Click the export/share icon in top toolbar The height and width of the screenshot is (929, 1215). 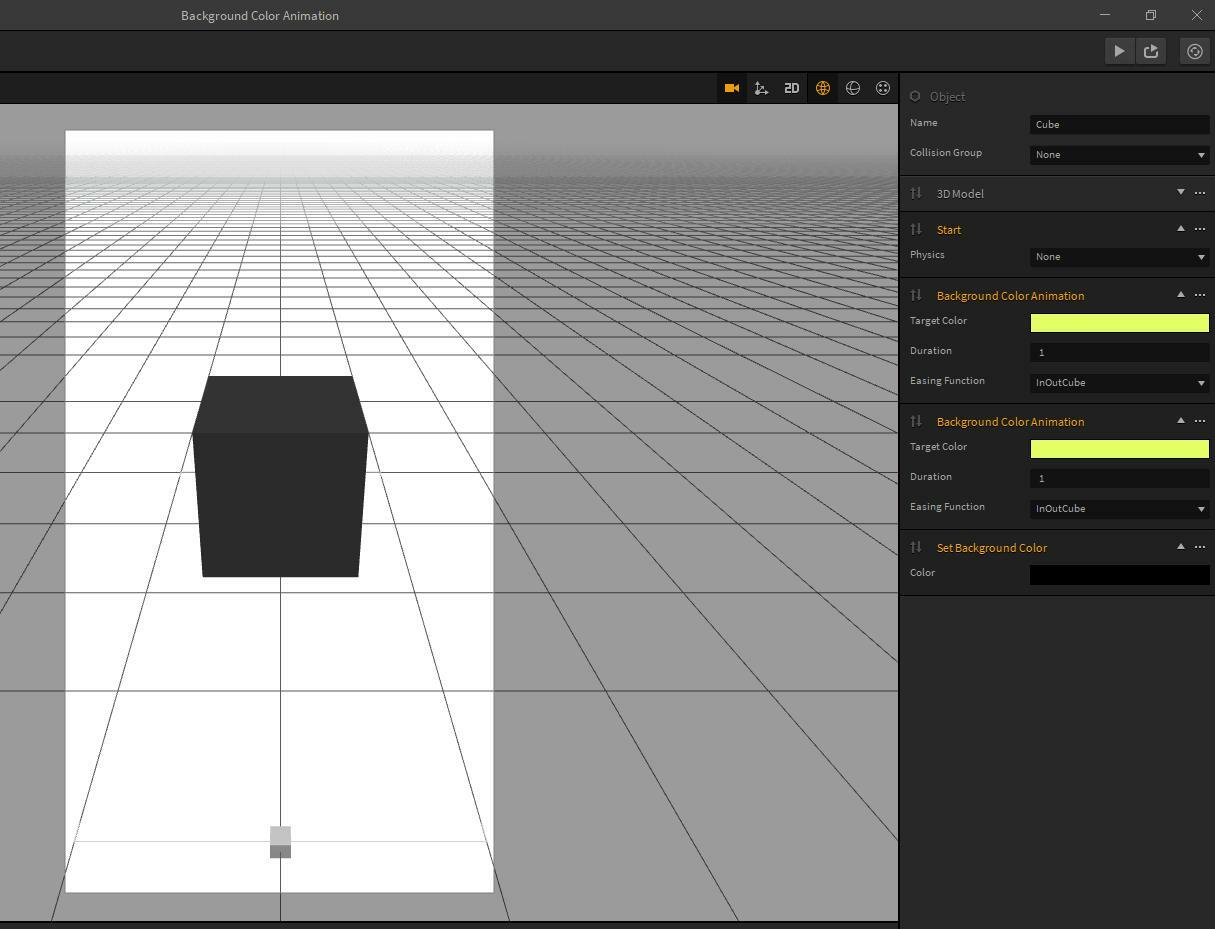[x=1151, y=51]
